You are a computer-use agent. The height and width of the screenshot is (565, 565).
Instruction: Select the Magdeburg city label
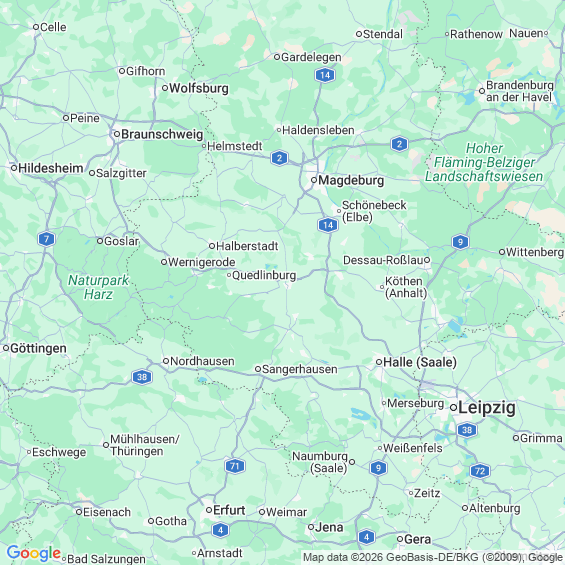coord(351,180)
